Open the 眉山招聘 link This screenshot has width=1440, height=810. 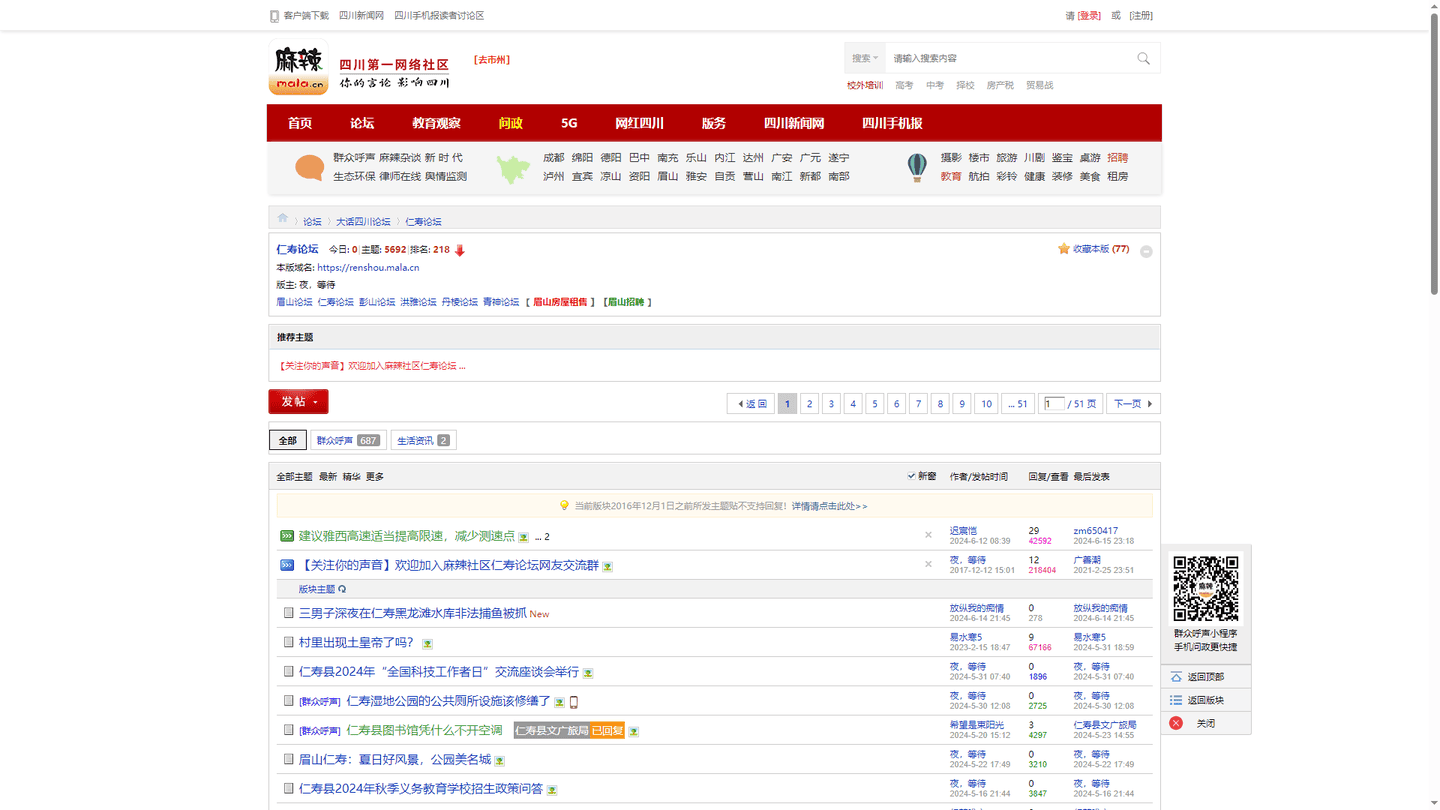coord(627,302)
